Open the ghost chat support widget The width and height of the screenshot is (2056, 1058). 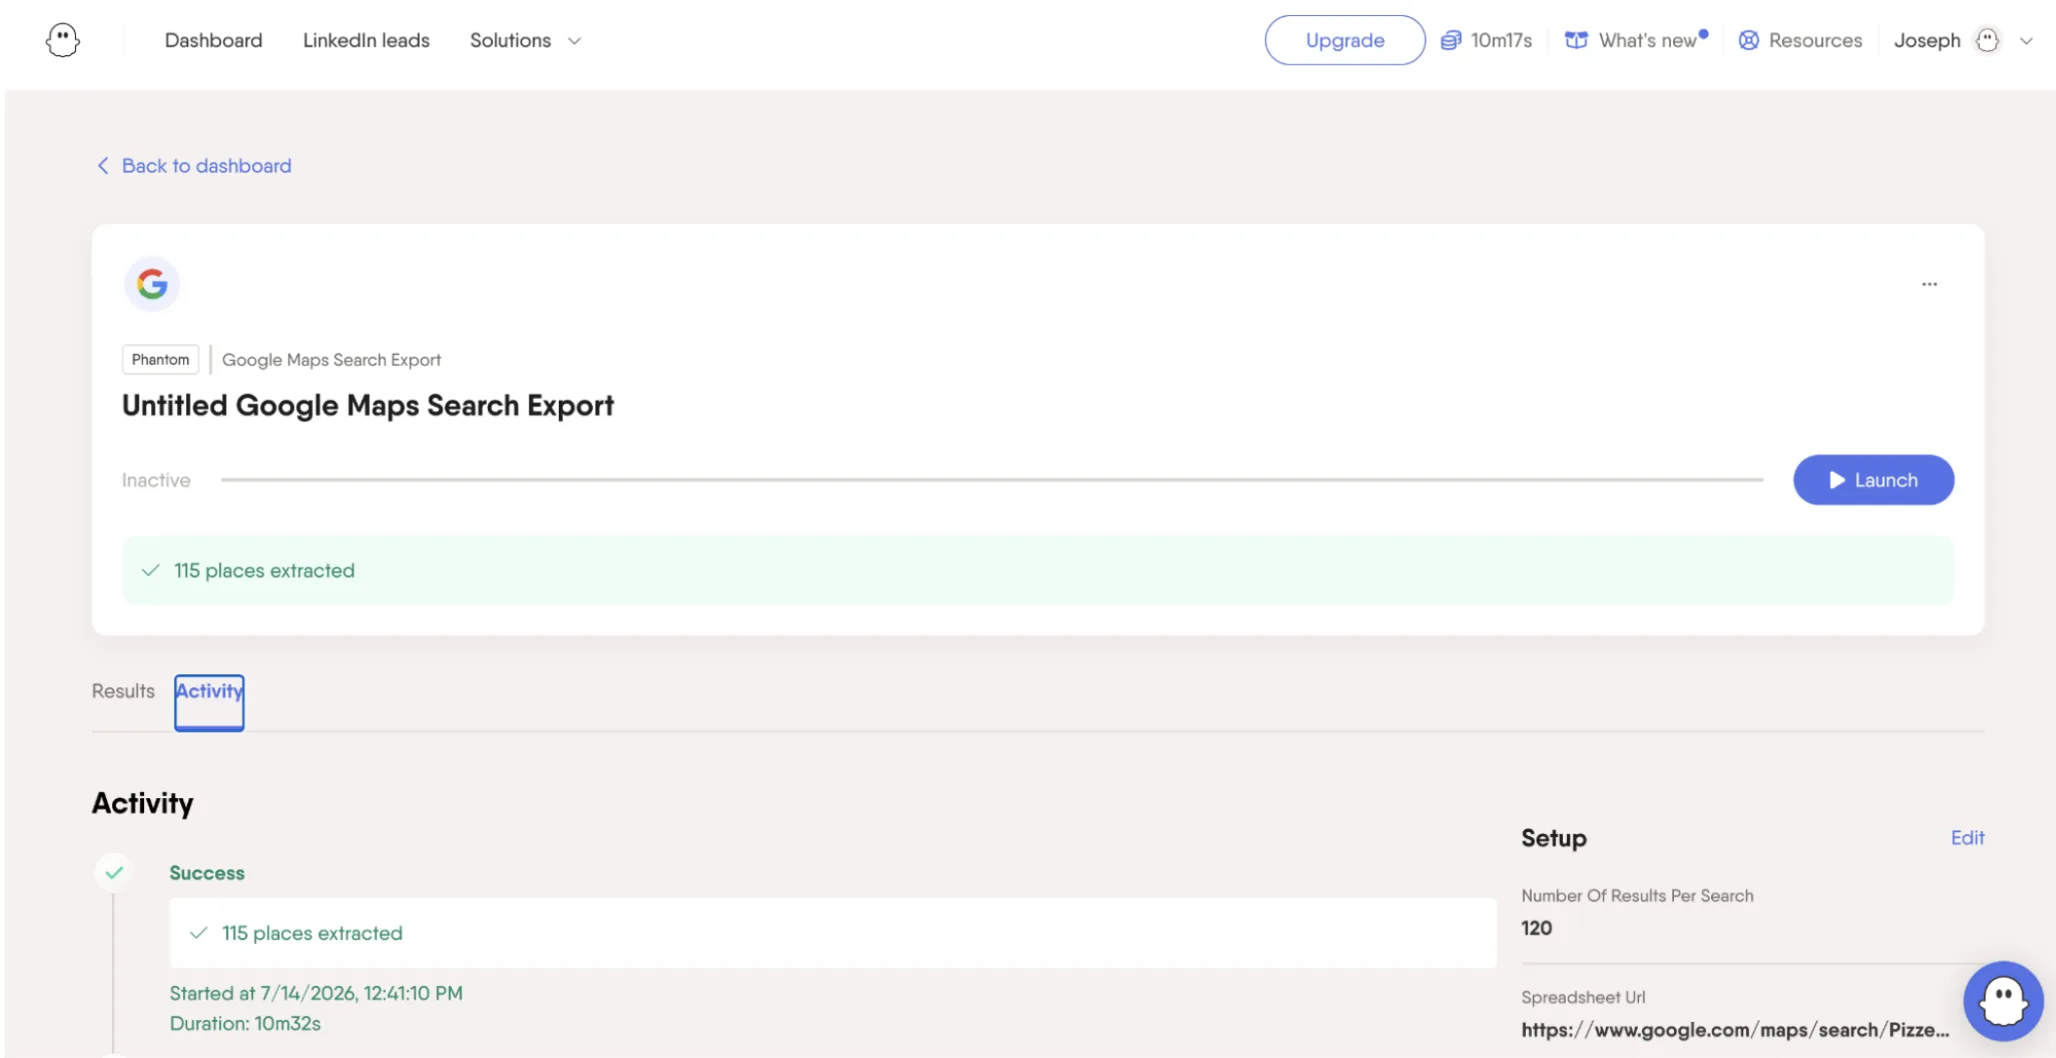point(2003,1000)
